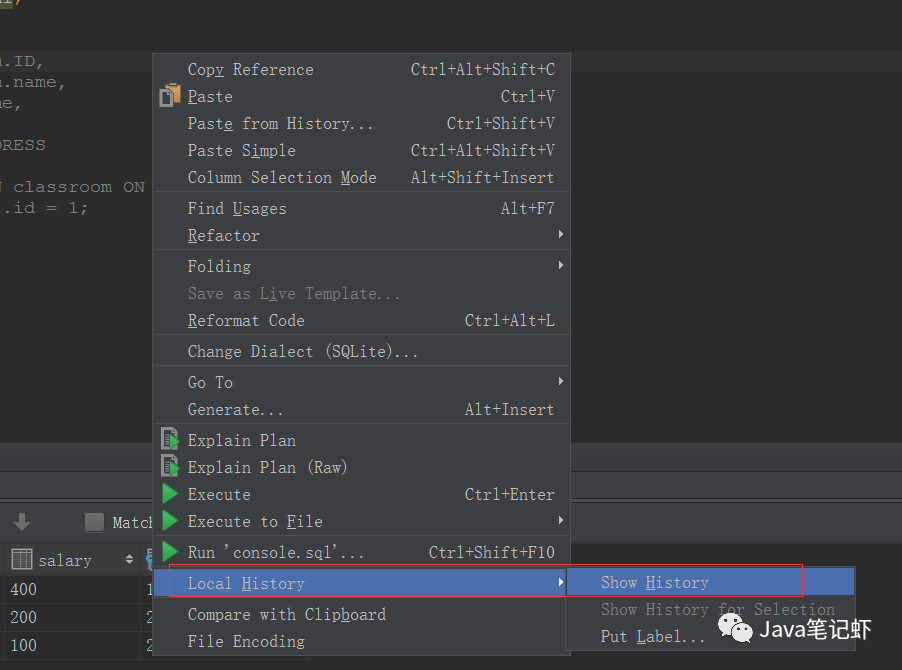The width and height of the screenshot is (902, 670).
Task: Click the Run 'console.sql' play icon
Action: pos(170,552)
